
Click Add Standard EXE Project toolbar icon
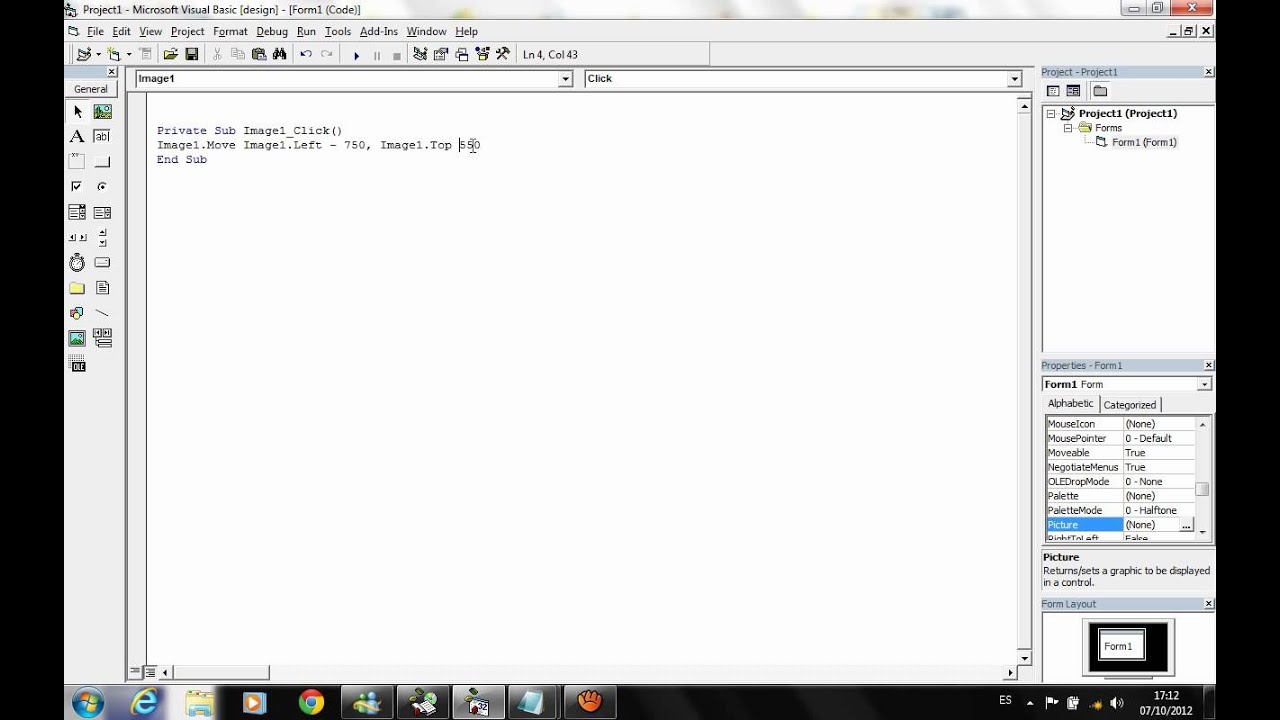(84, 55)
